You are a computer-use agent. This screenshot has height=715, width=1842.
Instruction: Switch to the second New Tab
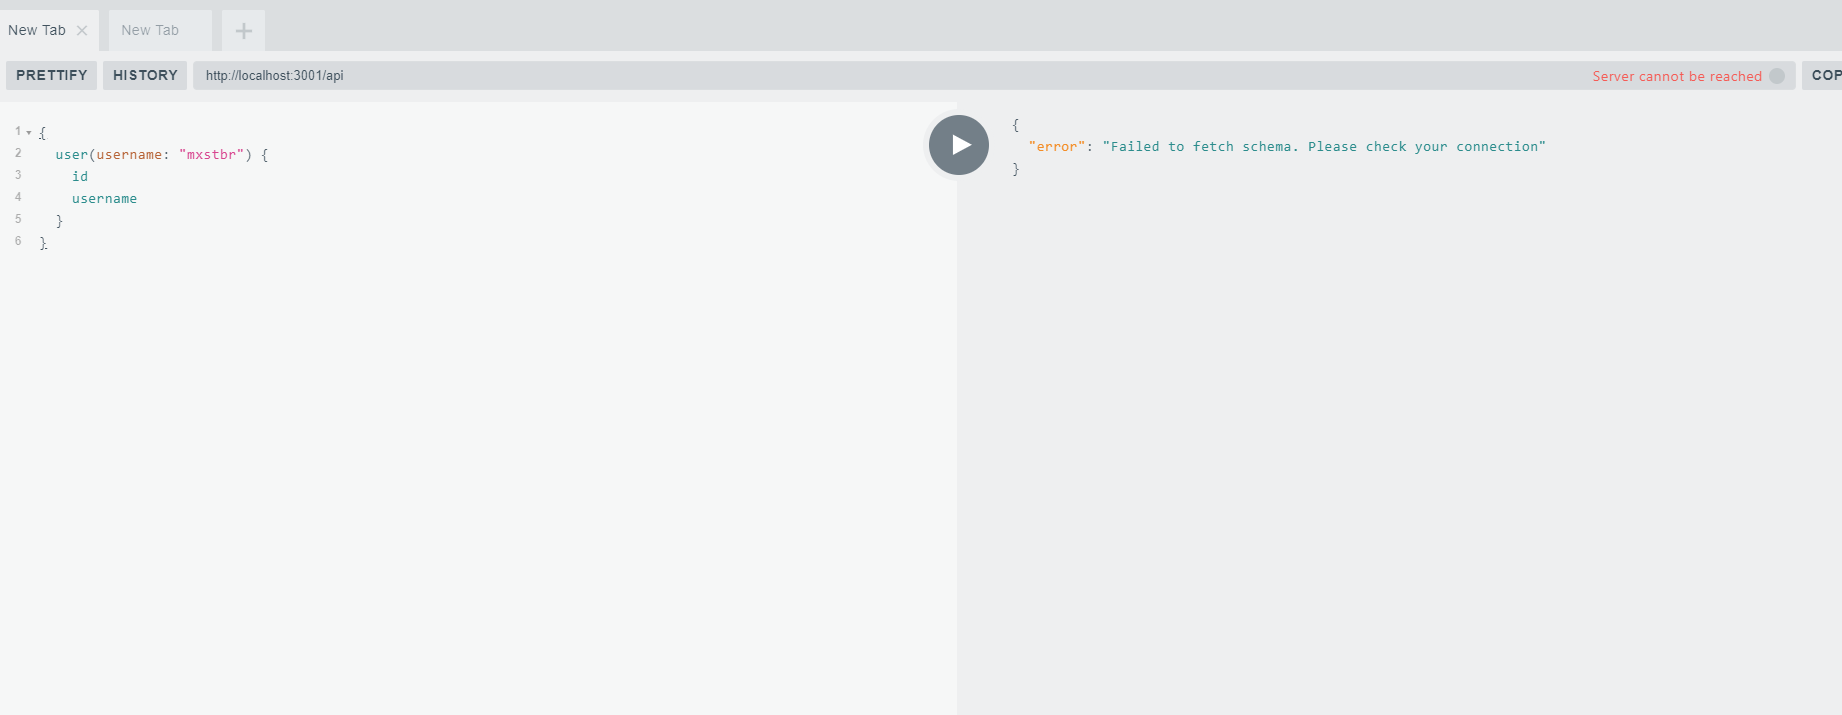click(x=160, y=31)
